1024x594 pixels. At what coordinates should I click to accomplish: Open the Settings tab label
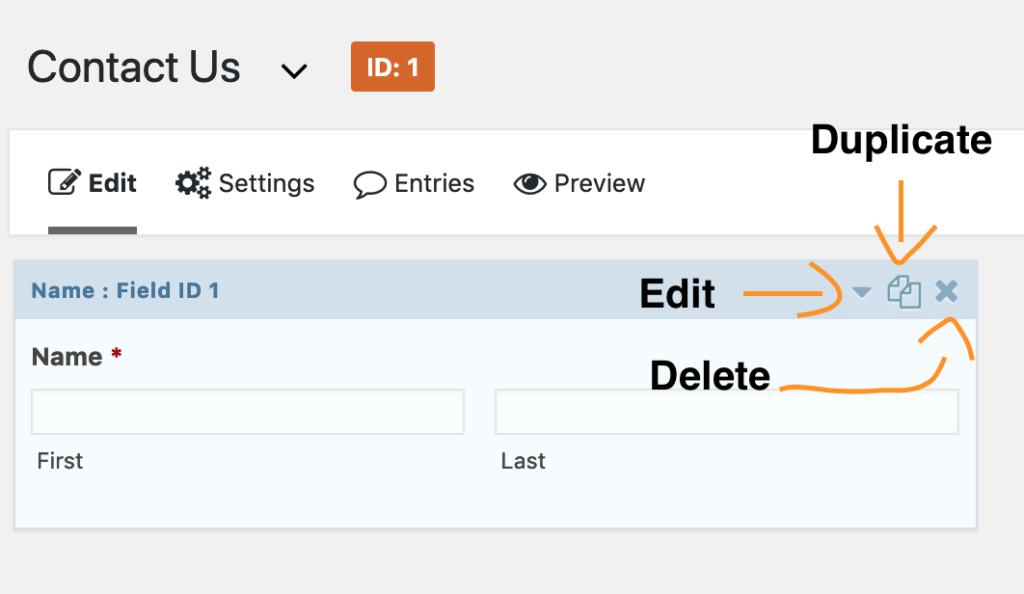pyautogui.click(x=266, y=184)
